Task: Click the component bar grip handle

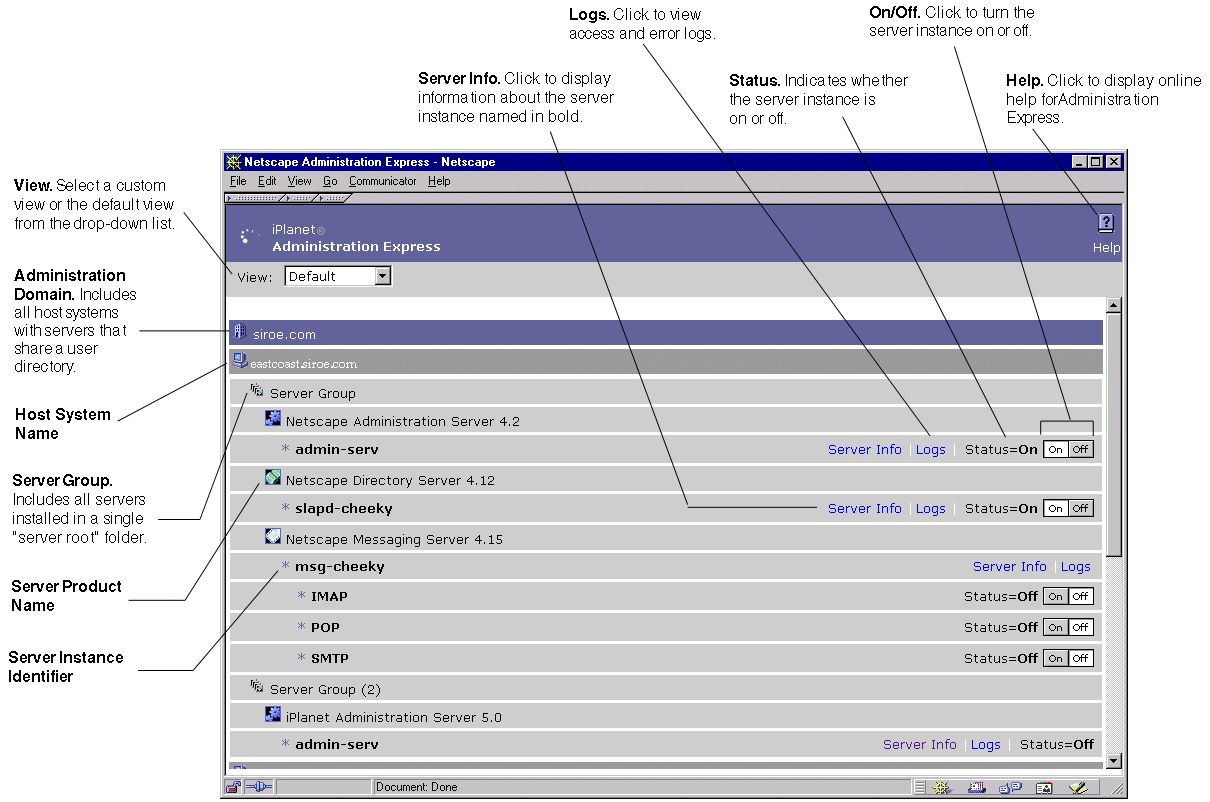Action: (920, 788)
